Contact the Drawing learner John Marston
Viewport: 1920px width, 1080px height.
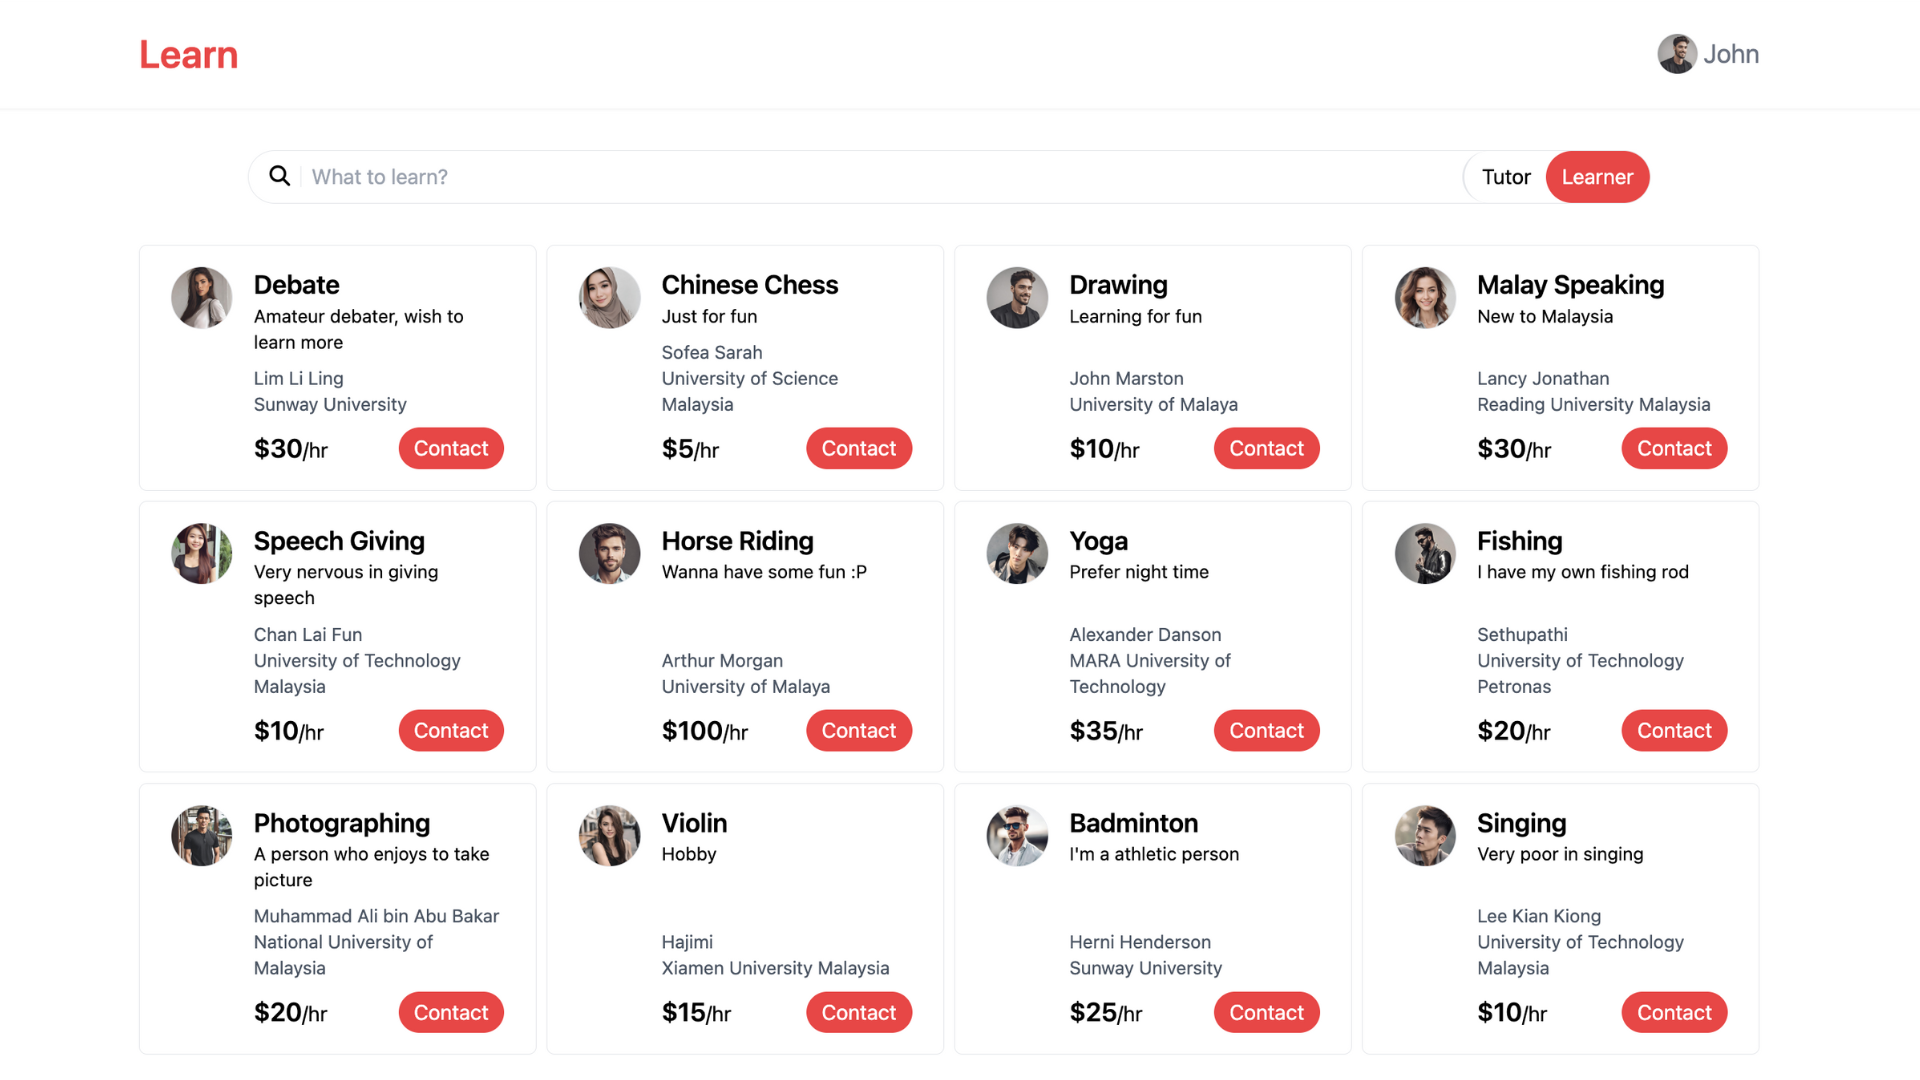click(x=1266, y=448)
